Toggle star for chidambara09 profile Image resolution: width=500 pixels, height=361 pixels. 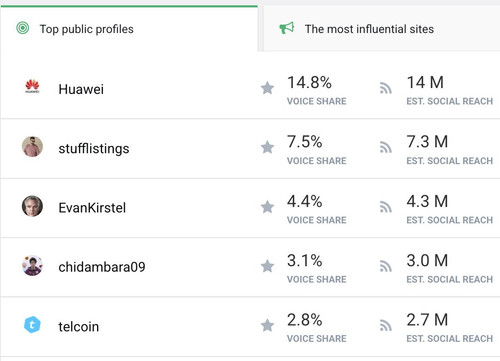point(267,266)
